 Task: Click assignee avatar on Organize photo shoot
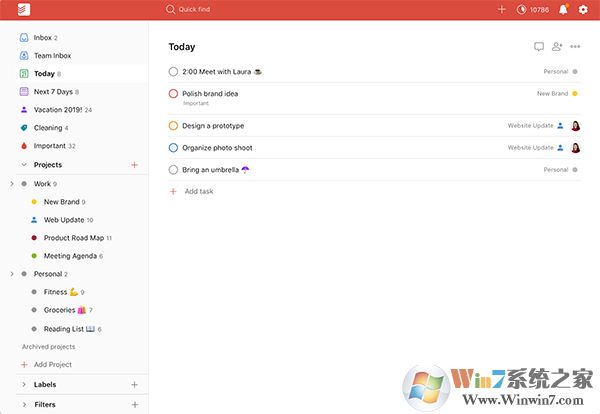tap(576, 148)
